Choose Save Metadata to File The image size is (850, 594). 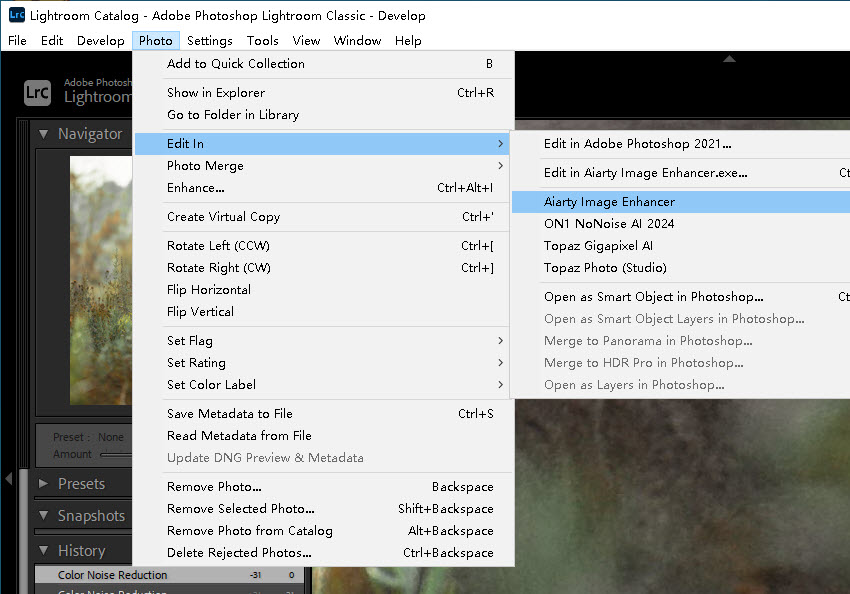click(322, 414)
